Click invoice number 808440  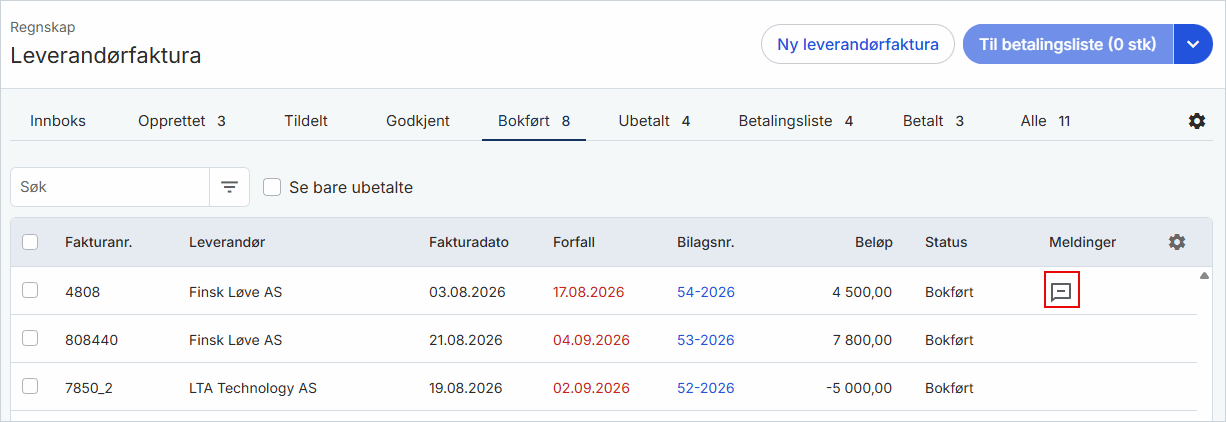92,340
